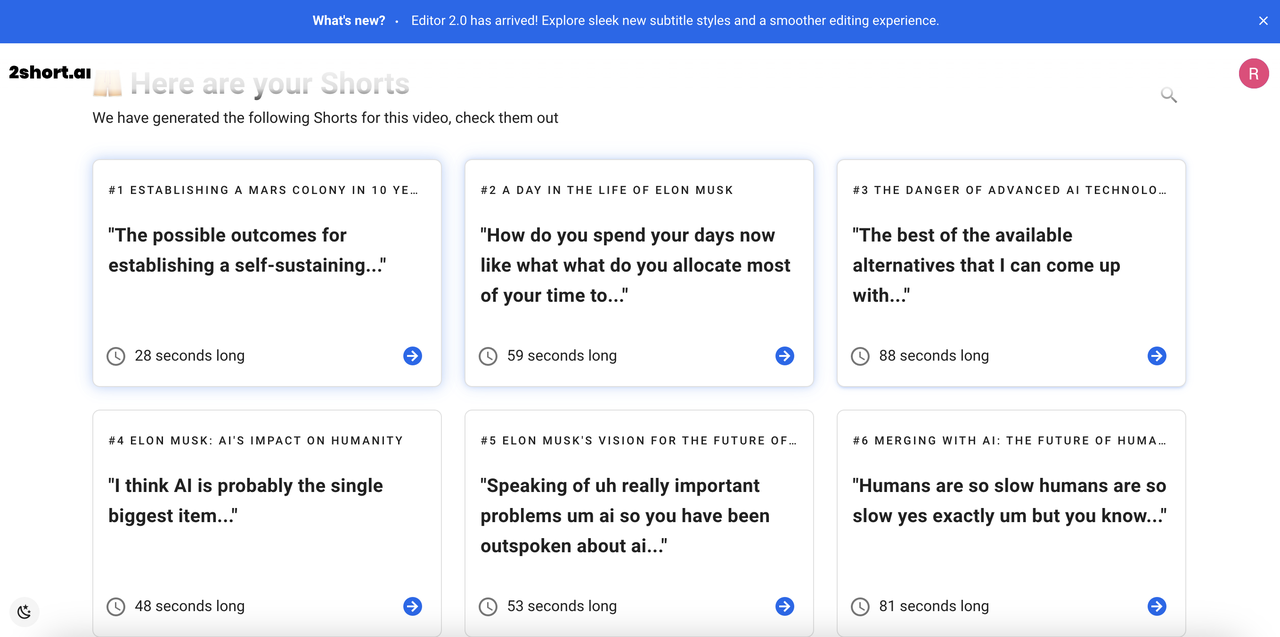Click arrow on Merging with AI card
The width and height of the screenshot is (1280, 637).
pyautogui.click(x=1157, y=606)
